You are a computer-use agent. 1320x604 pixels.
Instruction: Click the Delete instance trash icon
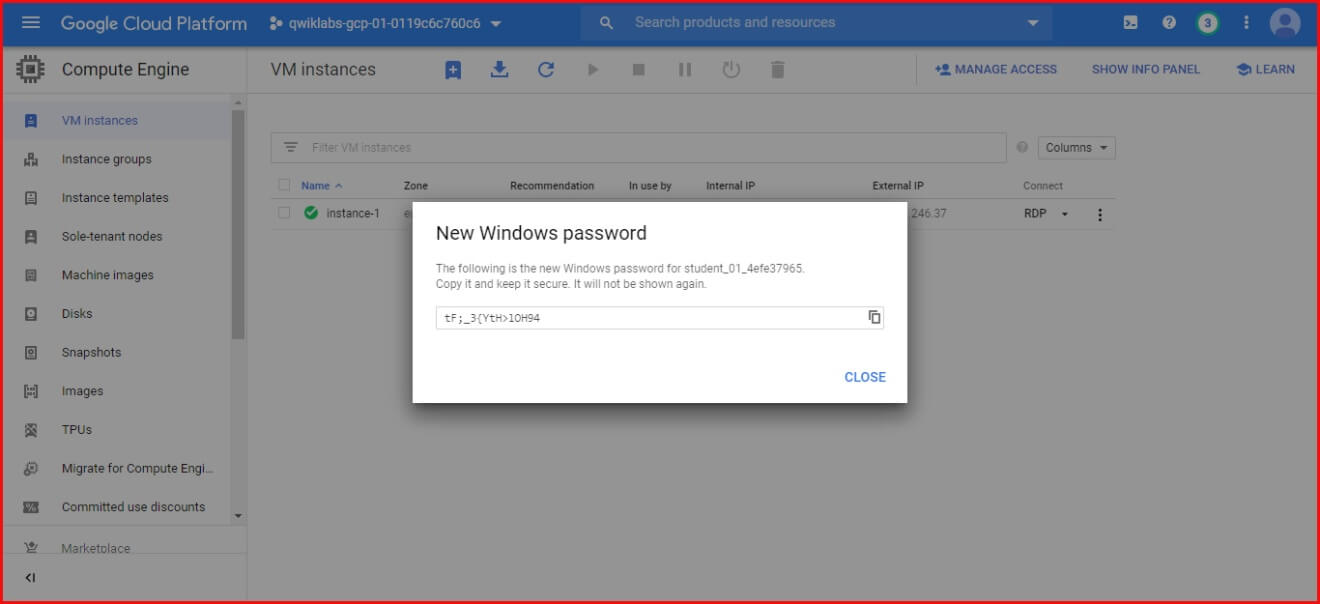pyautogui.click(x=777, y=69)
